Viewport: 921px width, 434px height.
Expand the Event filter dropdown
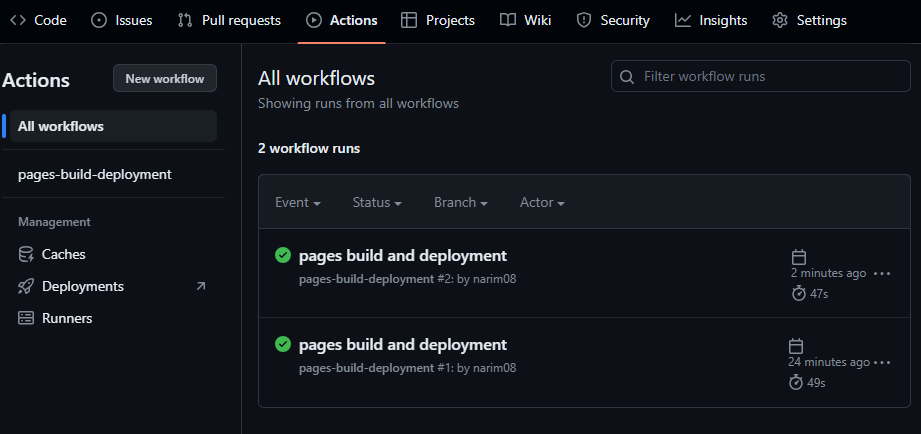tap(298, 203)
